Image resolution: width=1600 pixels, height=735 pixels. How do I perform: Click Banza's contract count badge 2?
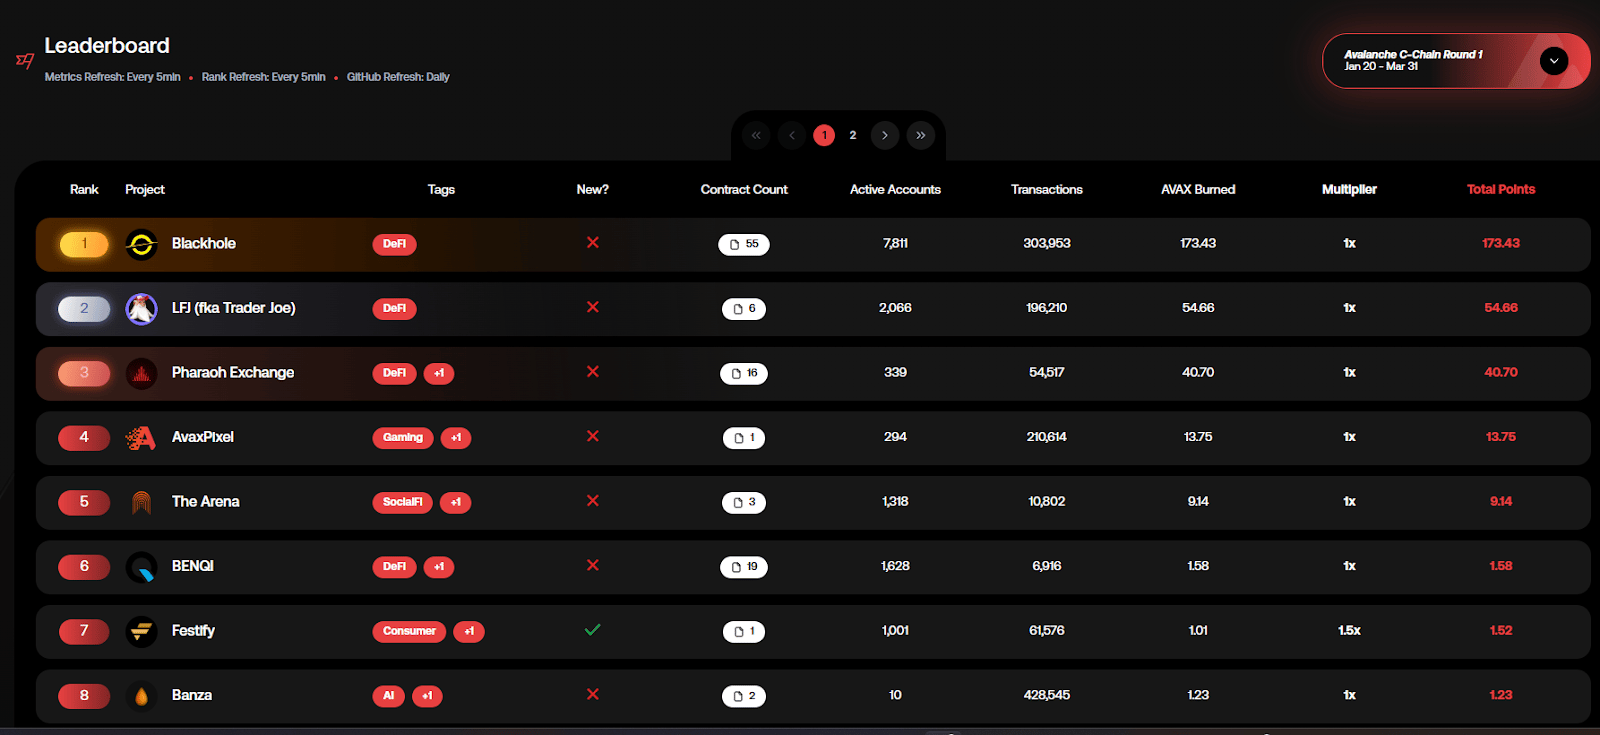744,696
